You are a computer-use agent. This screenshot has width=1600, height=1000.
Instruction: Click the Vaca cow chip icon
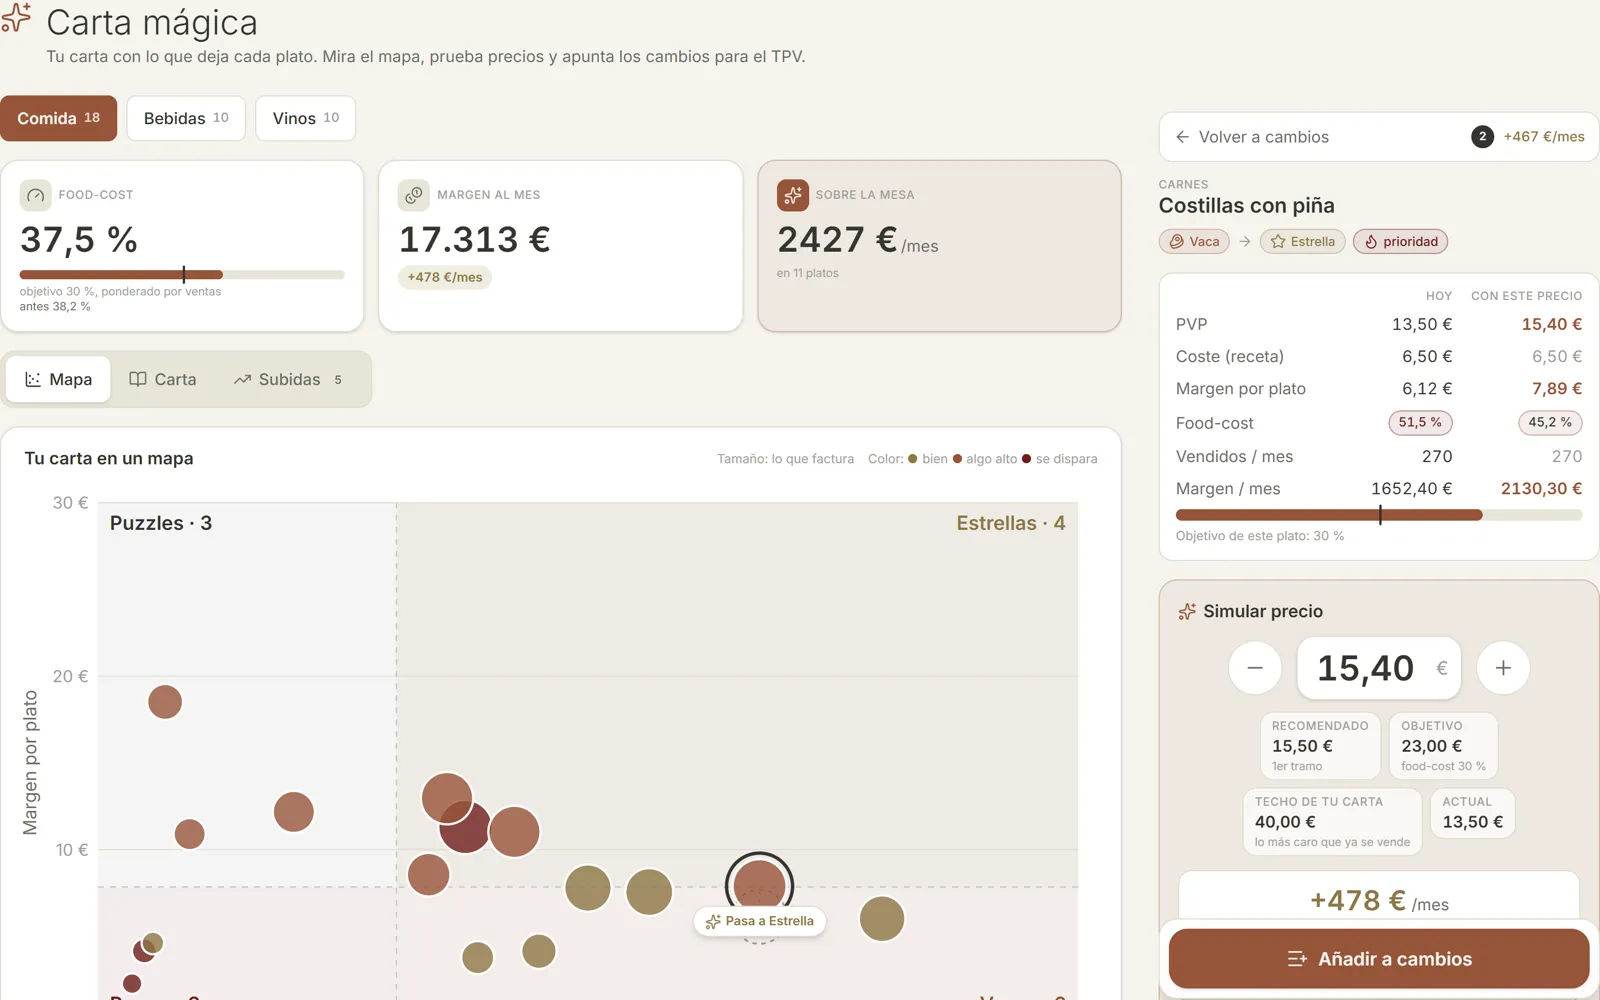[1177, 242]
